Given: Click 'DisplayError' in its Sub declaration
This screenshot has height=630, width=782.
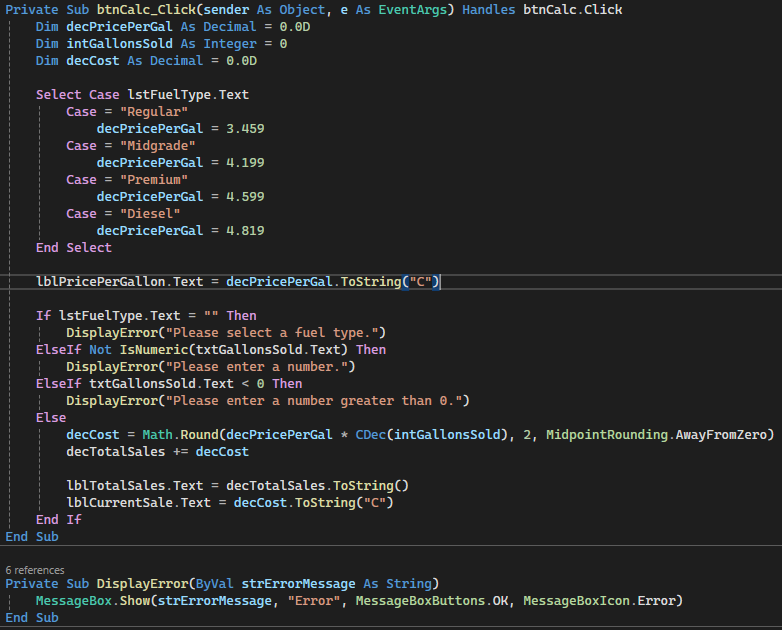Looking at the screenshot, I should click(x=142, y=584).
